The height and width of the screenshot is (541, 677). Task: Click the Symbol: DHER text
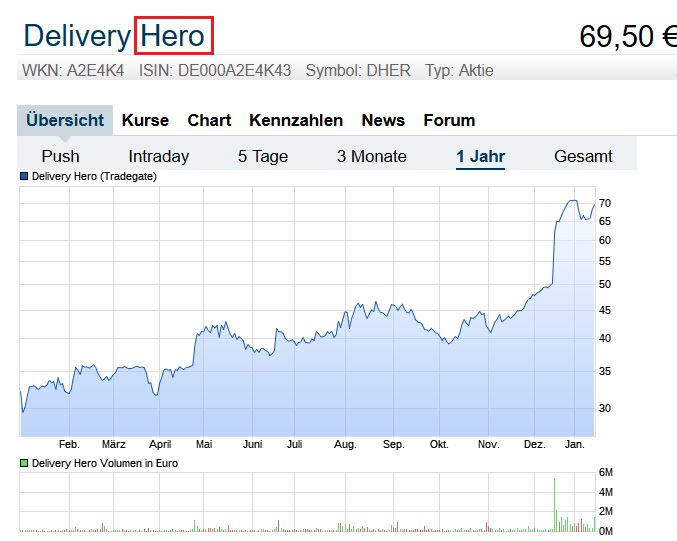(358, 70)
